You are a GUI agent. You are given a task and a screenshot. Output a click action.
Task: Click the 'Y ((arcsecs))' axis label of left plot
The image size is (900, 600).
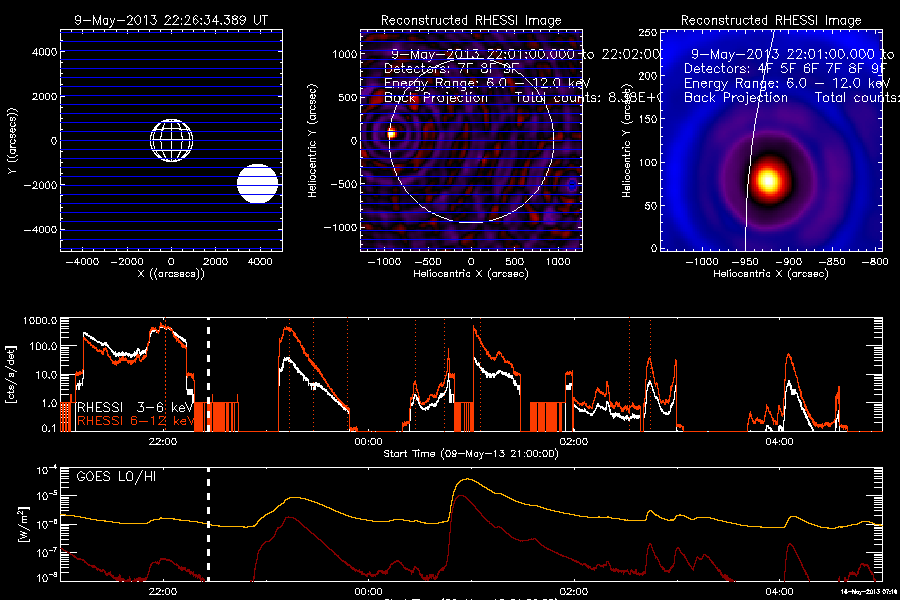pos(11,141)
